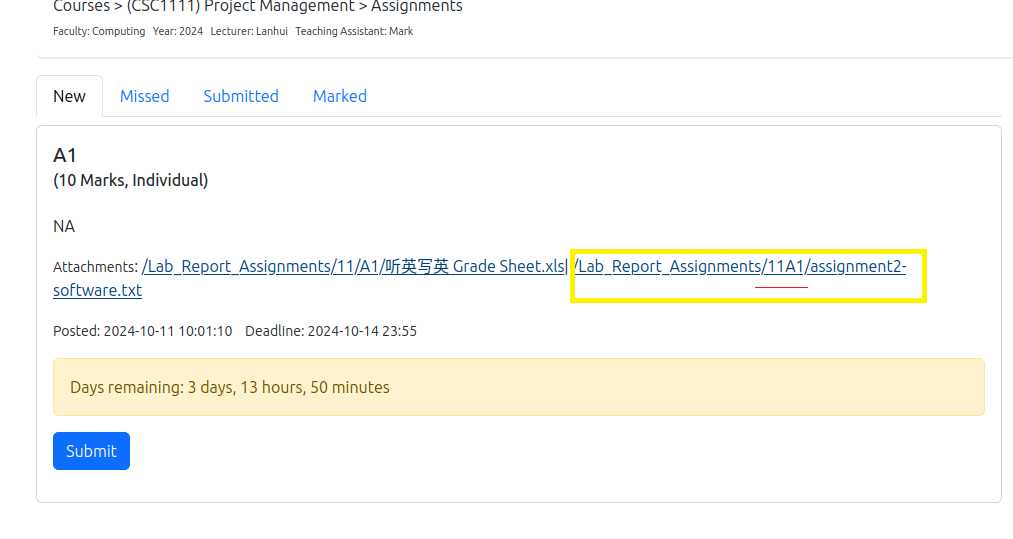Click the Teaching Assistant: Mark label

[354, 32]
